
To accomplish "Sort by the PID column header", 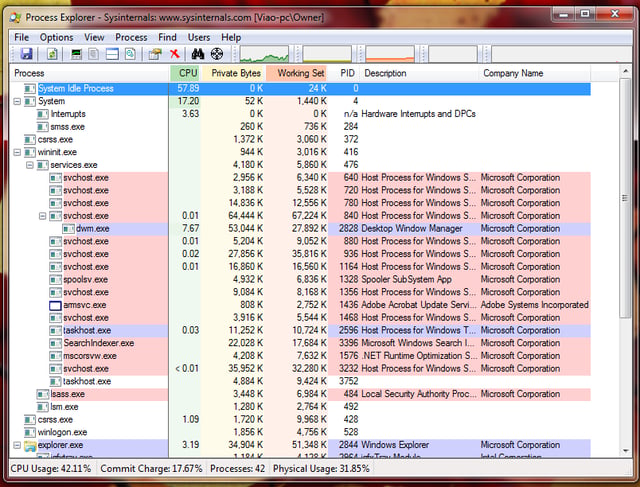I will tap(344, 73).
